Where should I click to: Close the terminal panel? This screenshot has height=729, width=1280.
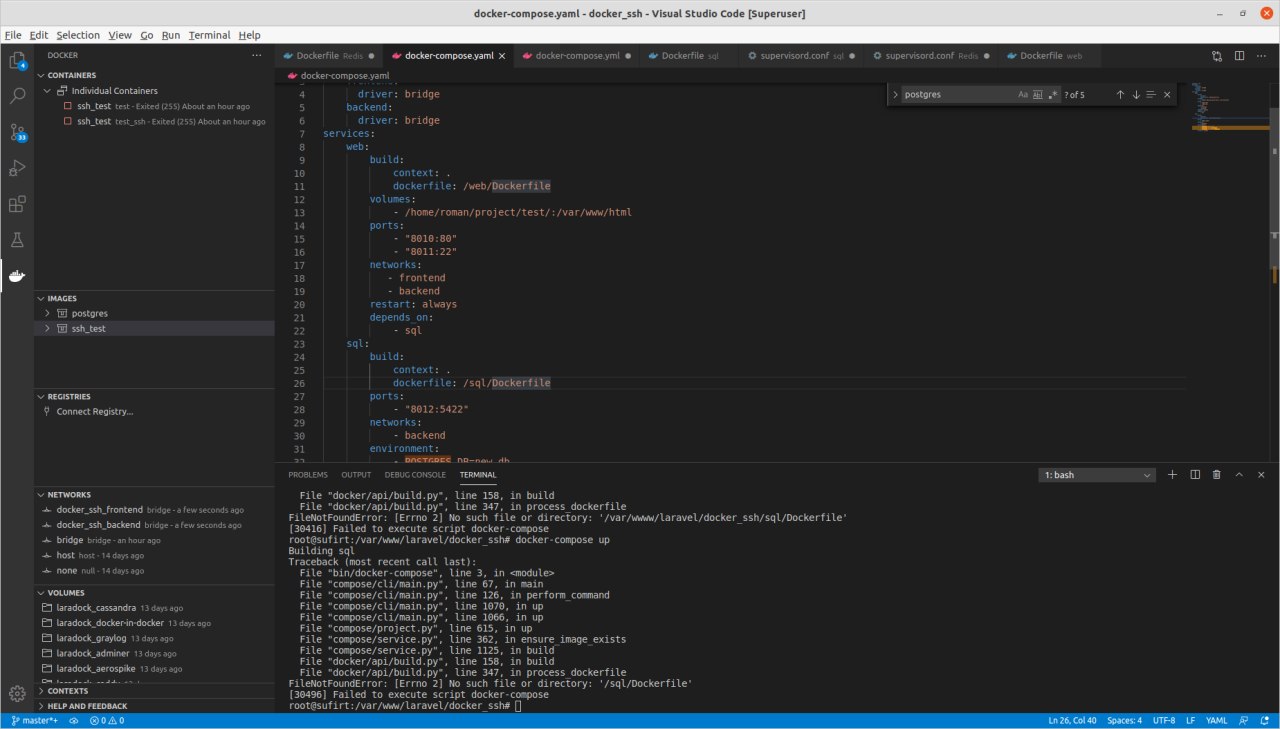(1261, 475)
